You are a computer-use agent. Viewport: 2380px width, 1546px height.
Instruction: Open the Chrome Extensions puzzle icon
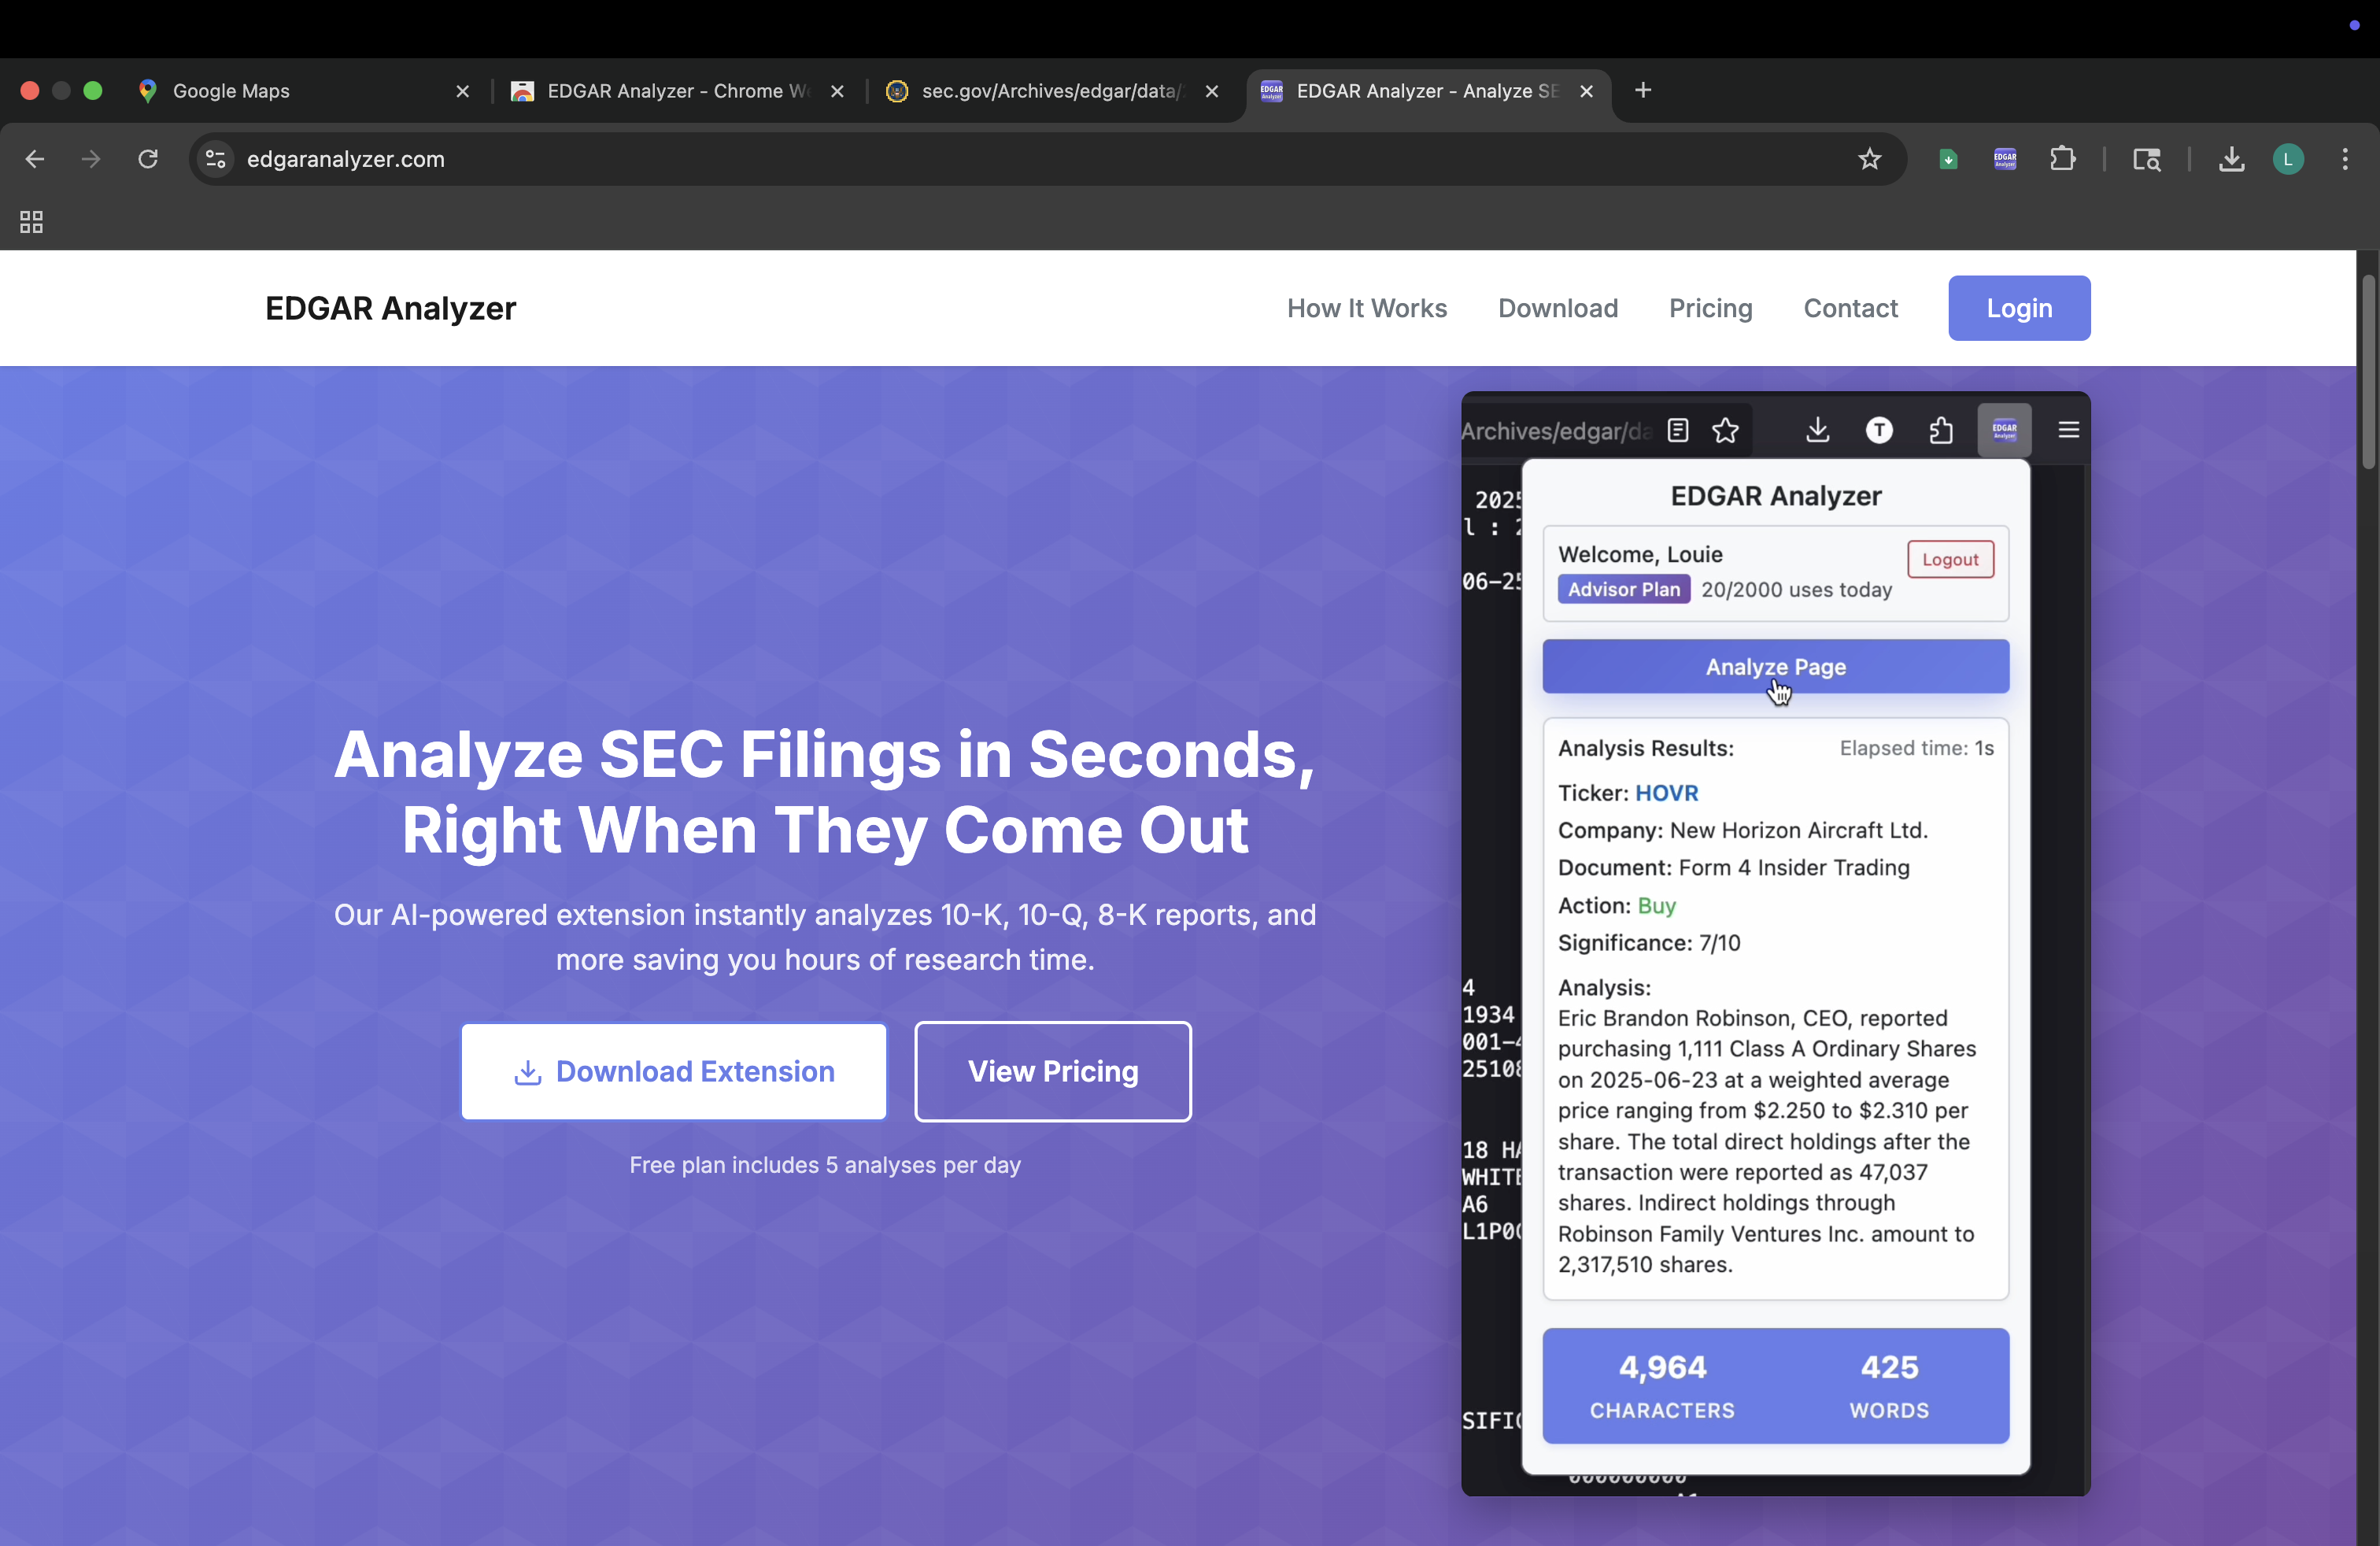tap(2062, 159)
